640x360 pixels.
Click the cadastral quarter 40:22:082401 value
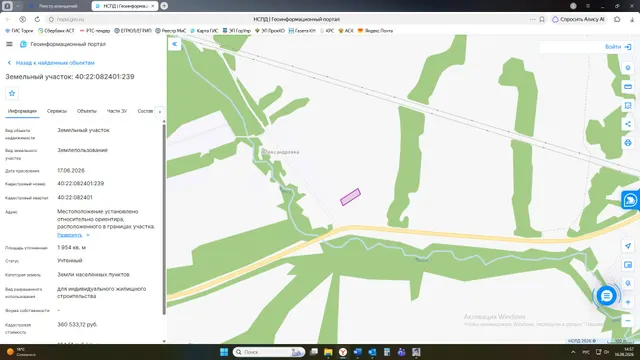click(75, 198)
